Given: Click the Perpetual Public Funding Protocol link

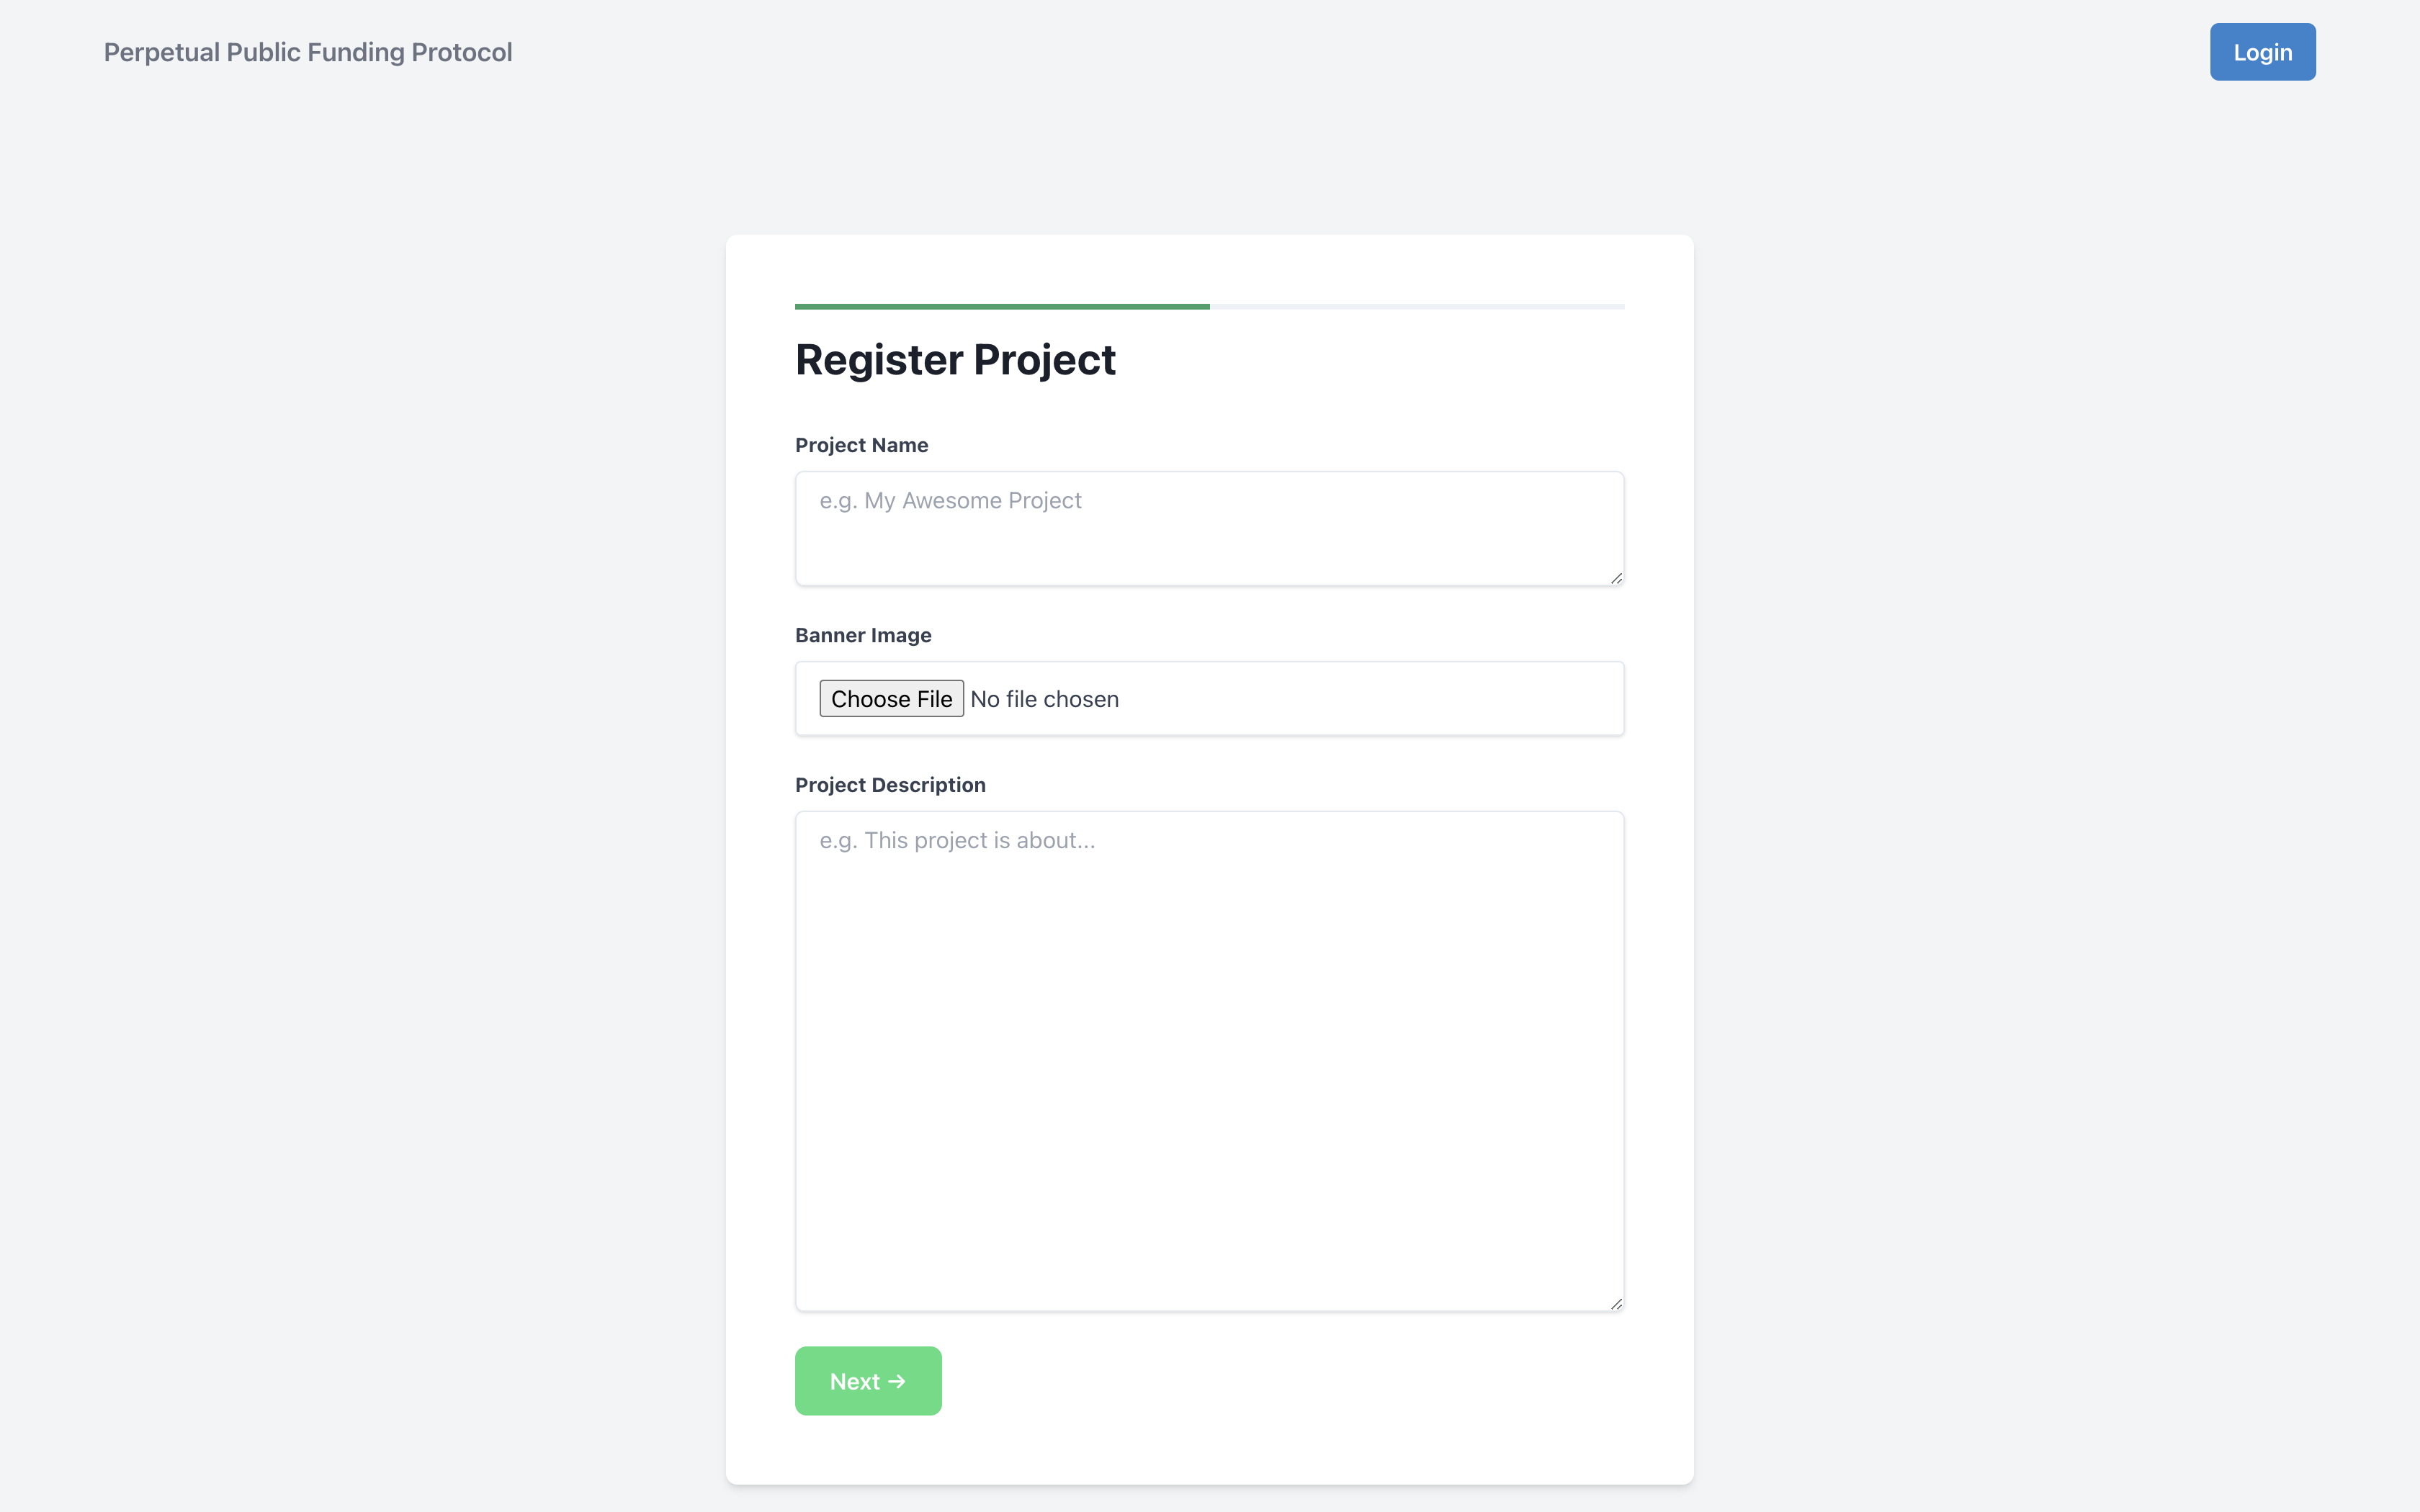Looking at the screenshot, I should [307, 50].
